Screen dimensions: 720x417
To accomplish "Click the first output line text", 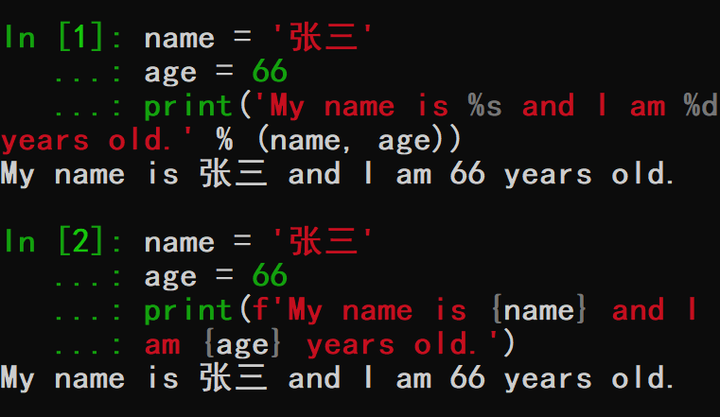I will [338, 175].
